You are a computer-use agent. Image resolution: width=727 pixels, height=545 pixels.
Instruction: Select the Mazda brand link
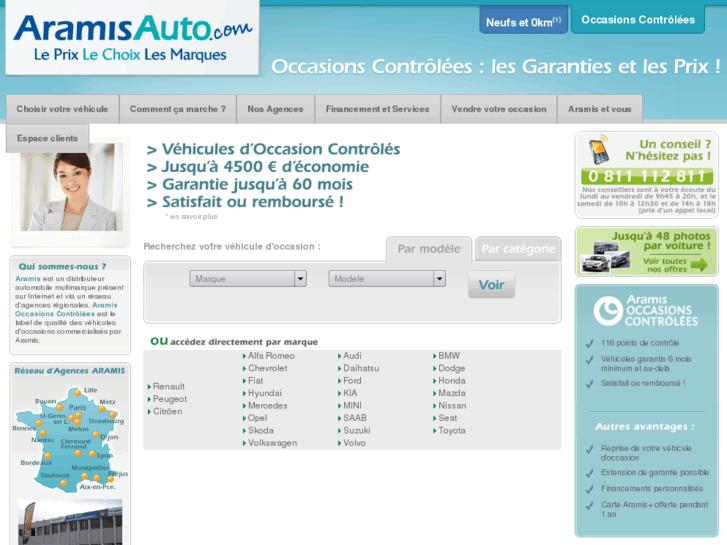(452, 393)
